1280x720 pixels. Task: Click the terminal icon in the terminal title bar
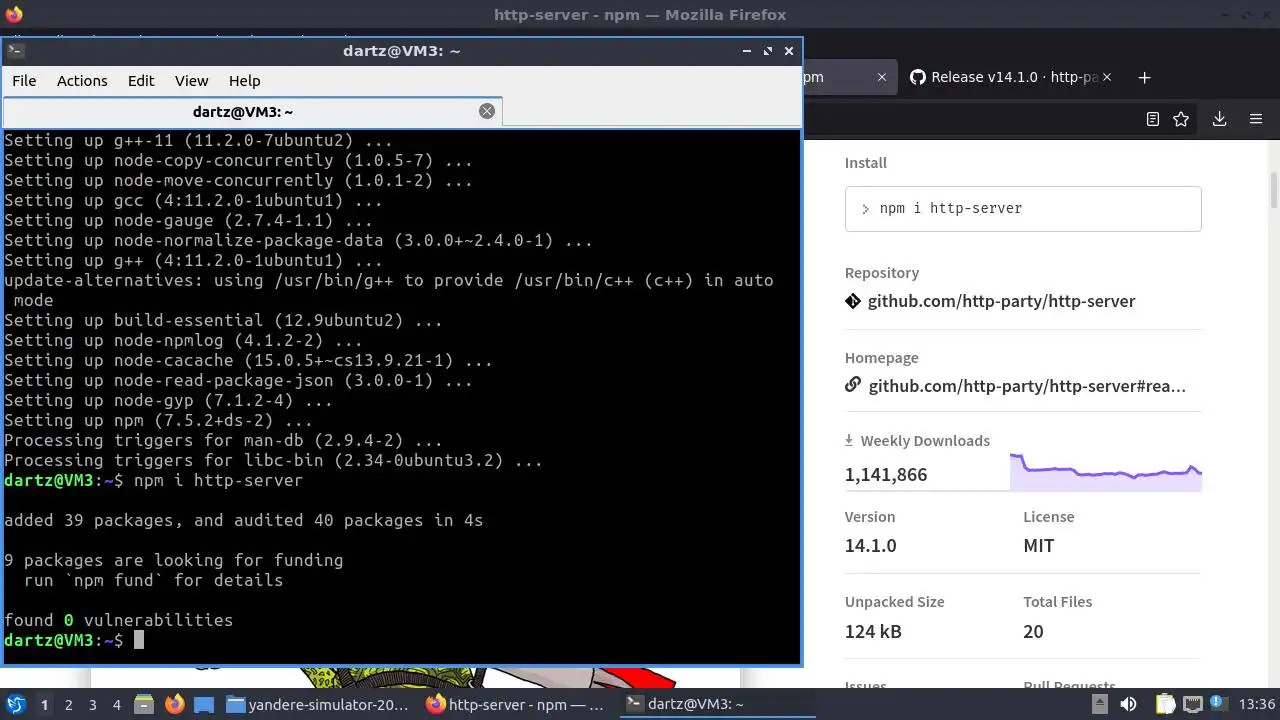[15, 51]
